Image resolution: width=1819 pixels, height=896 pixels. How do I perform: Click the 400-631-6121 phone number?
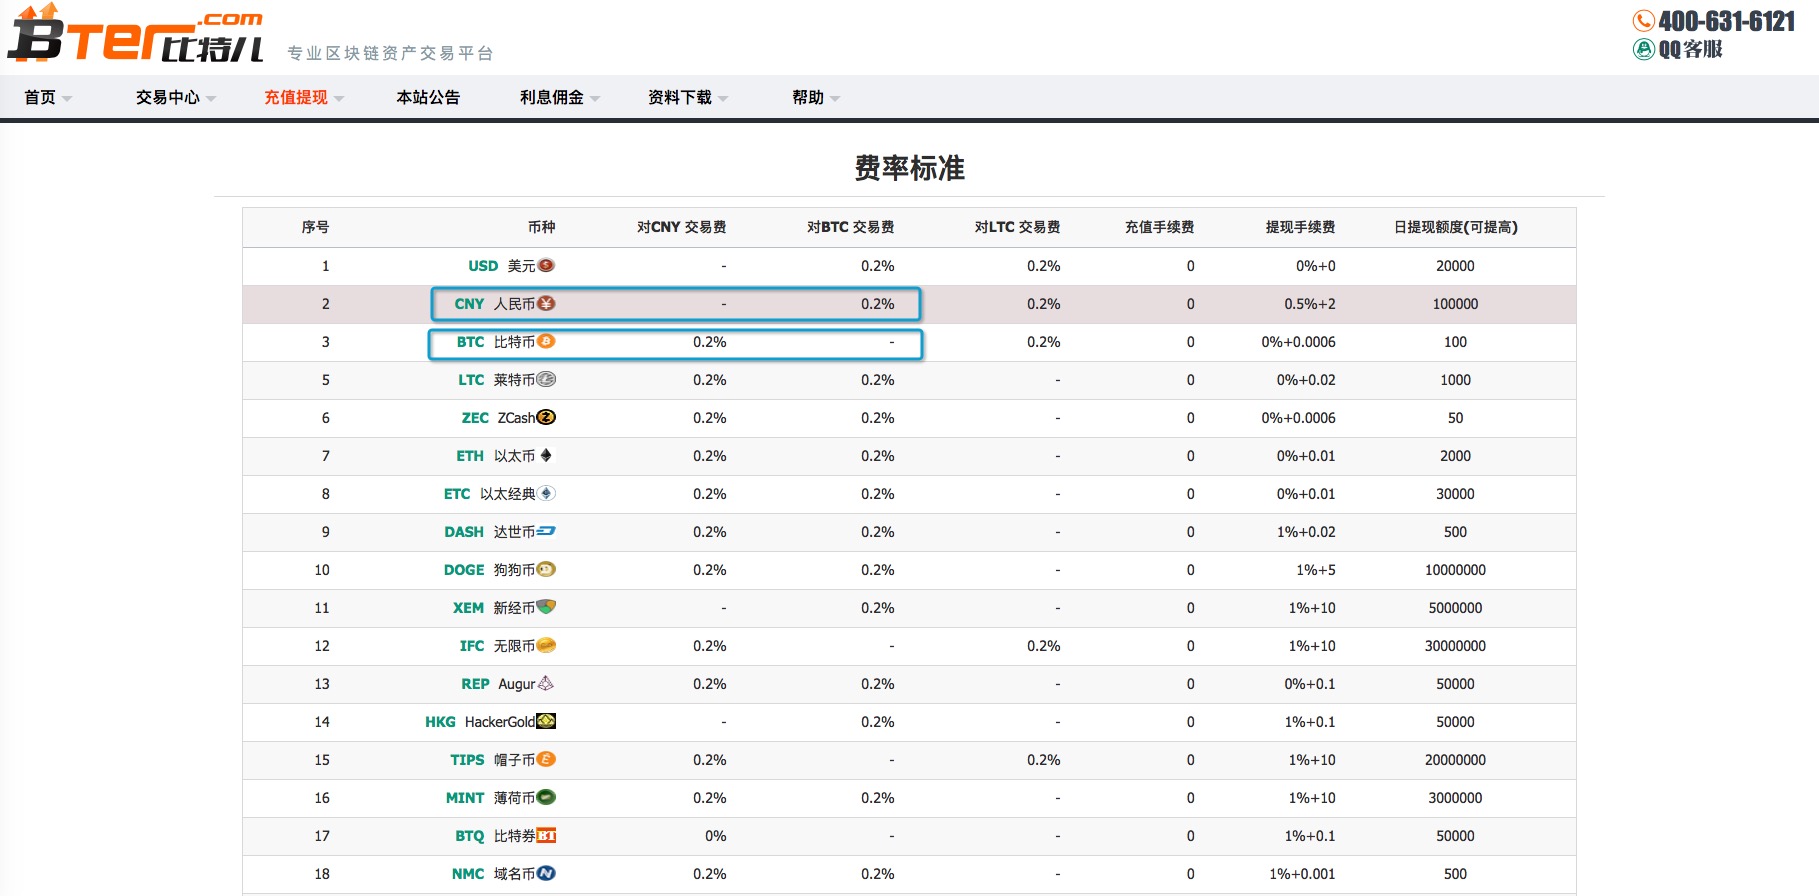[1727, 21]
